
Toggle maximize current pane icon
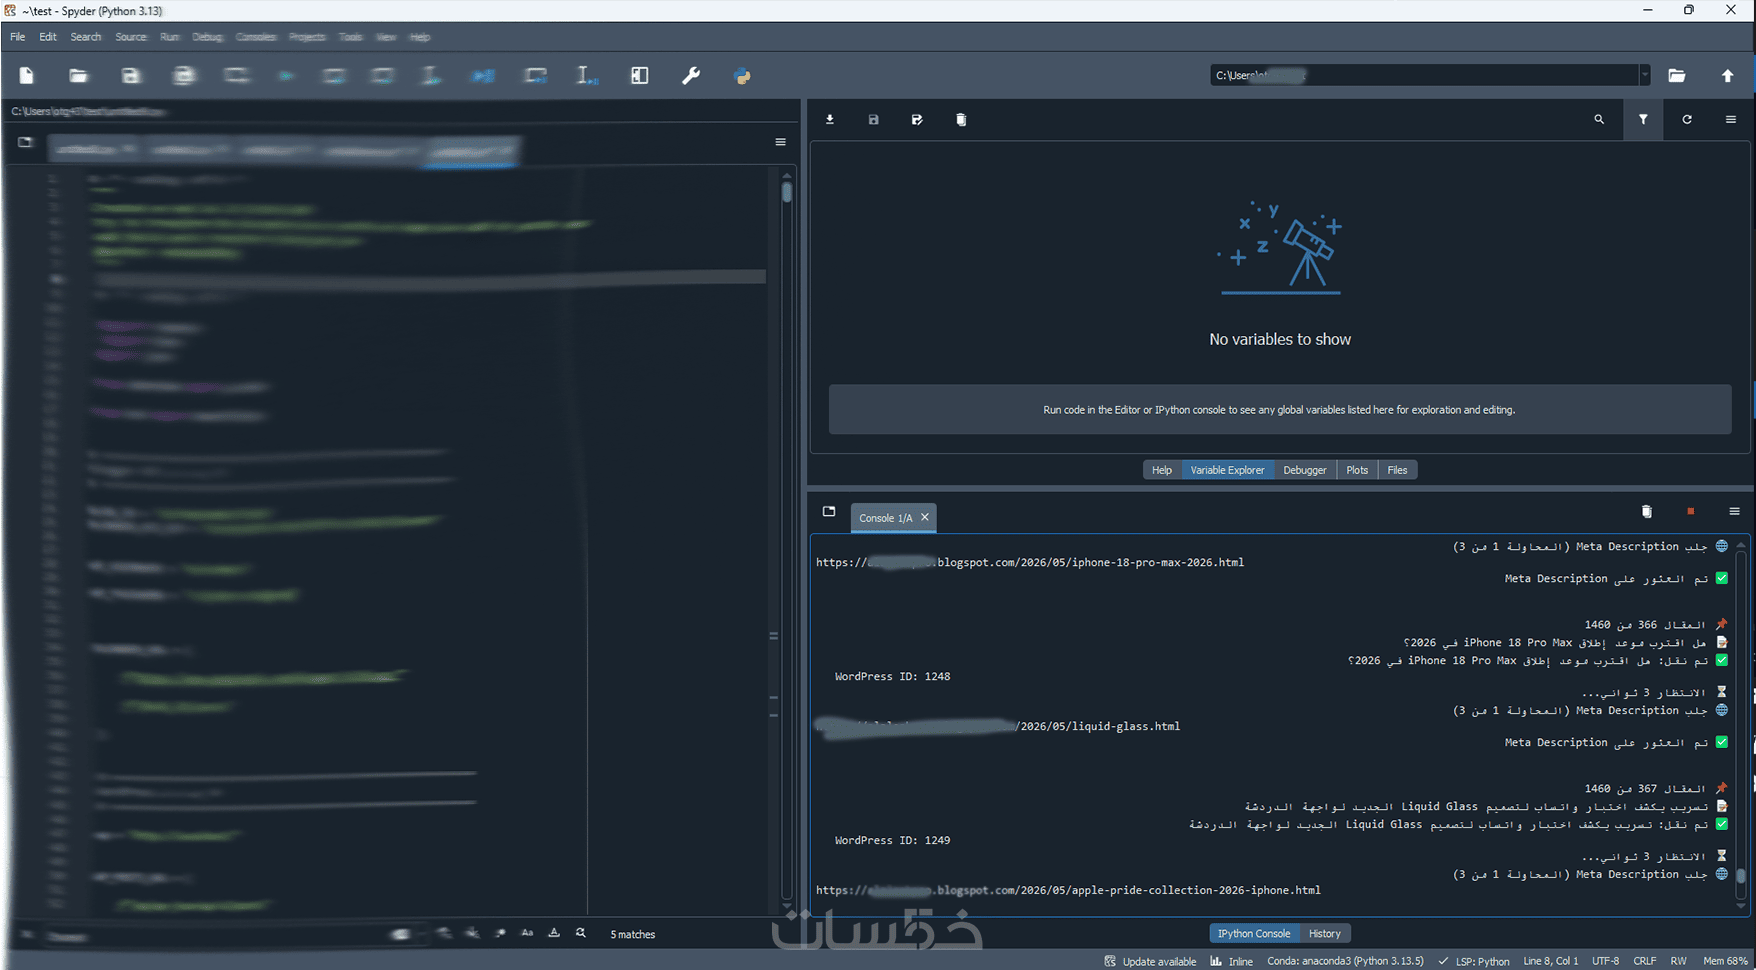coord(640,76)
